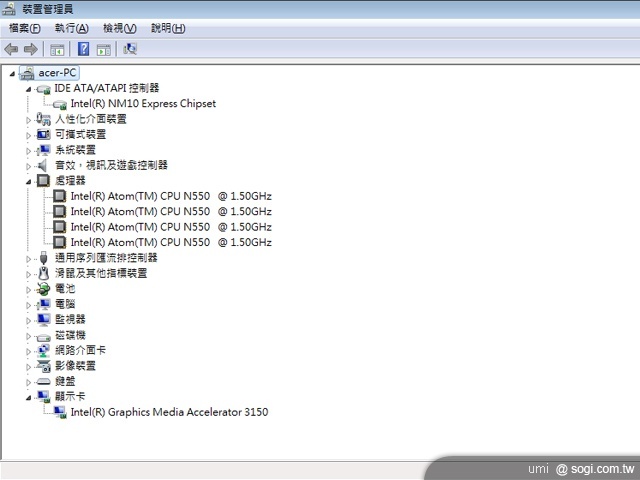
Task: Select the '網路介面卡' category label
Action: coord(80,350)
